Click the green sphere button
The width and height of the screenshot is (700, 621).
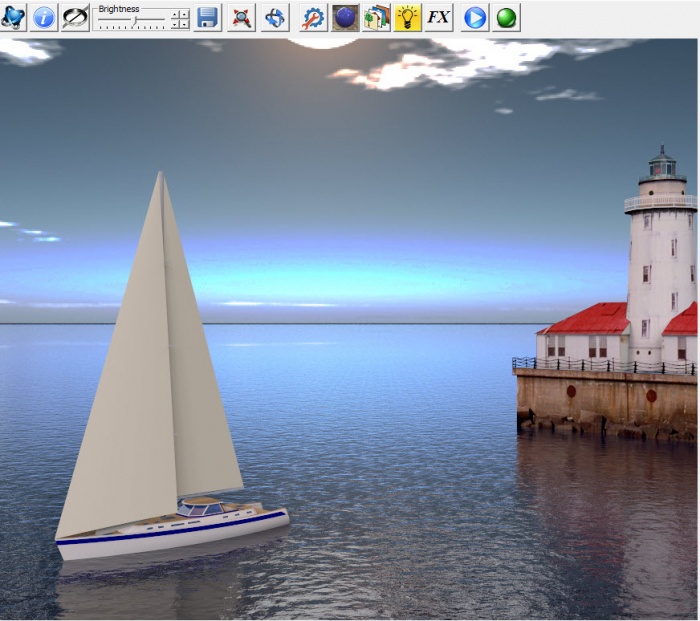[x=506, y=17]
